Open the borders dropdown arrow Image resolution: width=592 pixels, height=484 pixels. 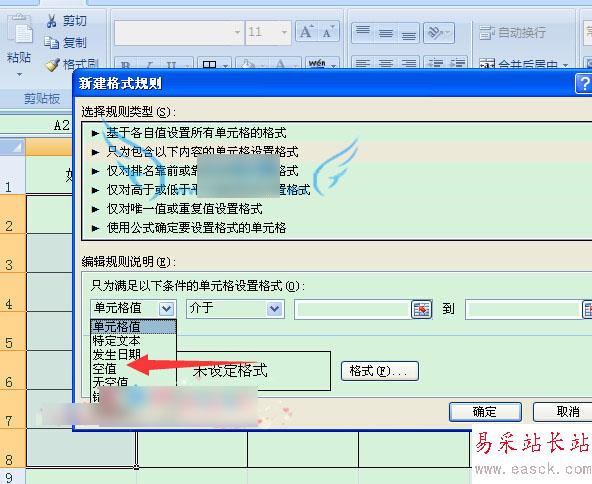(225, 65)
